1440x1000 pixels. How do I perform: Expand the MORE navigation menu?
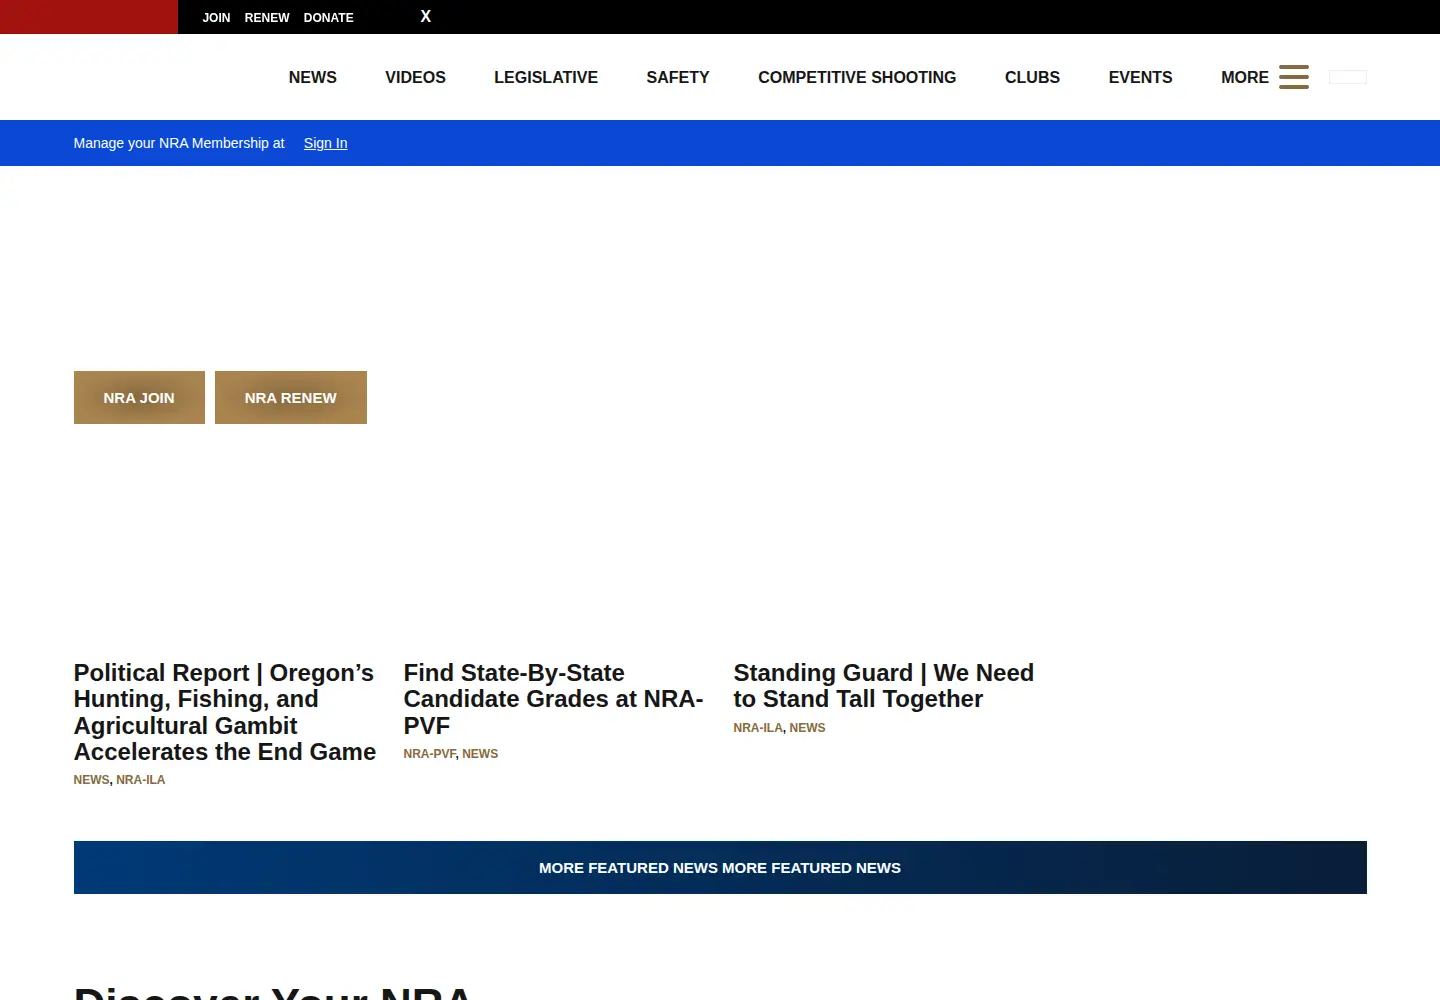pos(1244,77)
